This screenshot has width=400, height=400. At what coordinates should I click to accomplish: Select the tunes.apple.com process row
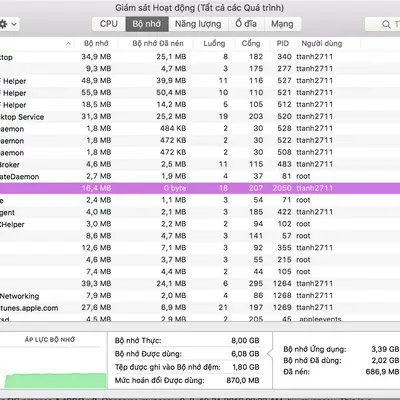(200, 308)
